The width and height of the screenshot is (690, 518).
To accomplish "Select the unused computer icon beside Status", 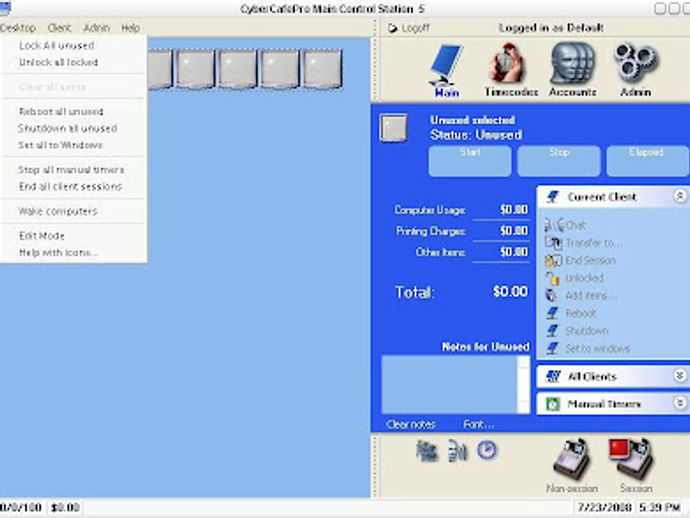I will click(393, 128).
